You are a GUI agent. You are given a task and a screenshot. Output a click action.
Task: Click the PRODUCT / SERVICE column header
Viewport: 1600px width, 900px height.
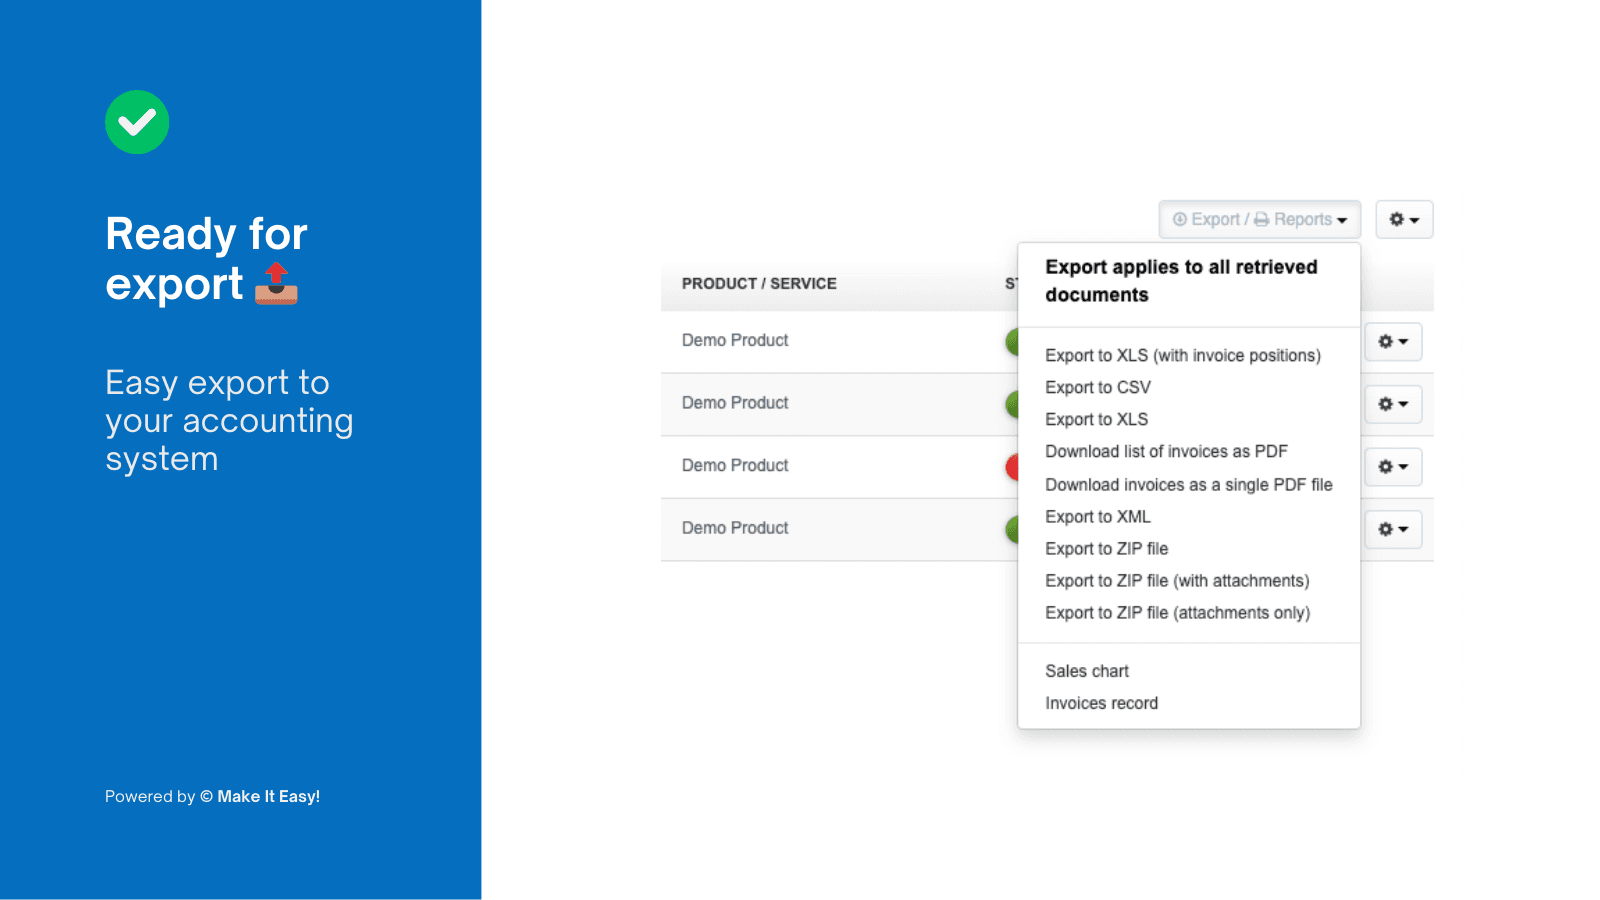click(759, 284)
